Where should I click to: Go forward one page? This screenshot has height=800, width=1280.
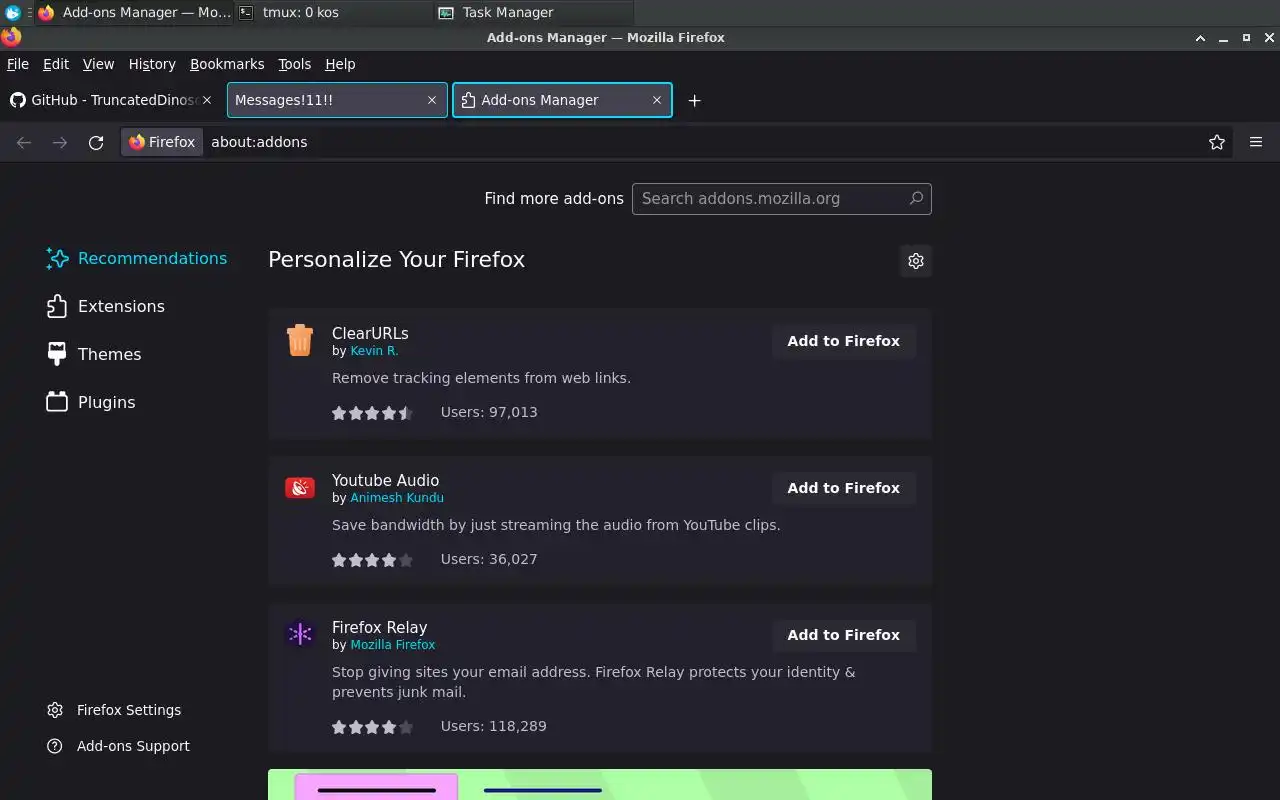60,142
